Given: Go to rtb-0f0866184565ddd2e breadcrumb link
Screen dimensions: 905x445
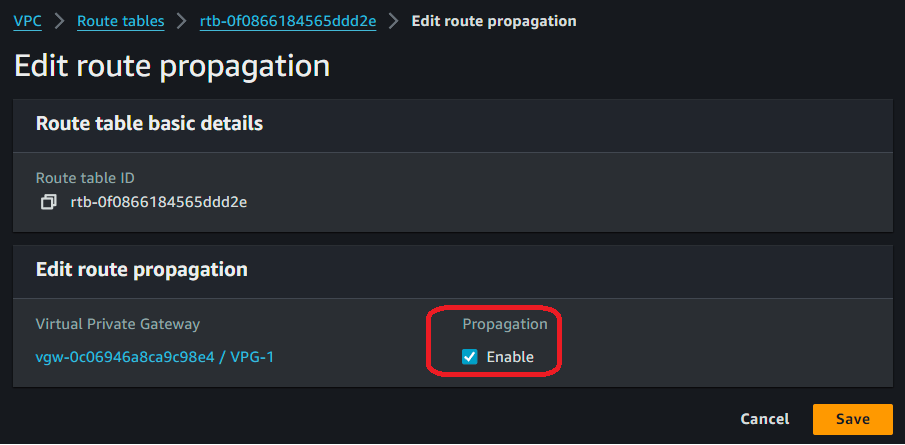Looking at the screenshot, I should 288,21.
